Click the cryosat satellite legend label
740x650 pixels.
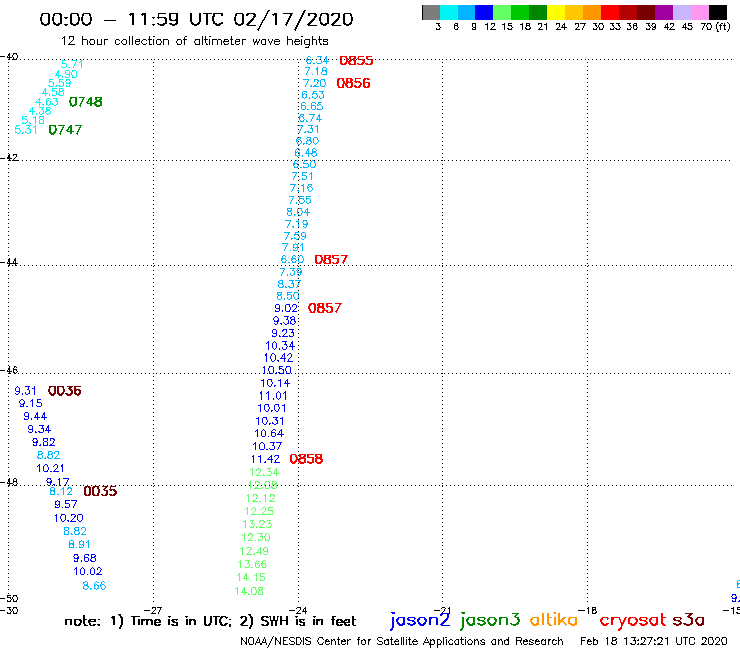point(632,621)
